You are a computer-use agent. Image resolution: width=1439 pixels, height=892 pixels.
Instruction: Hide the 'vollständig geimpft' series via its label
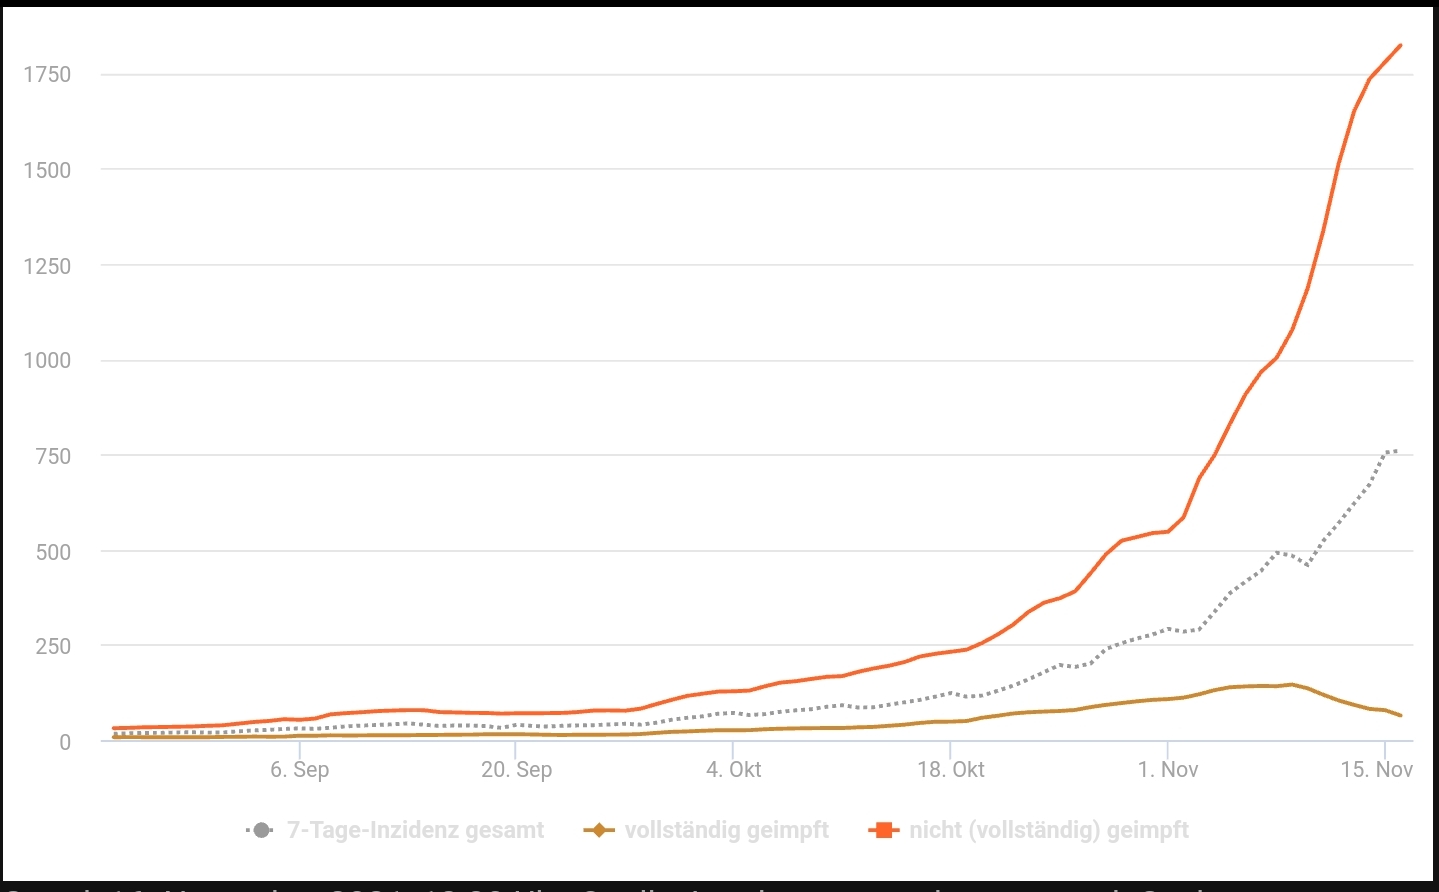tap(727, 830)
